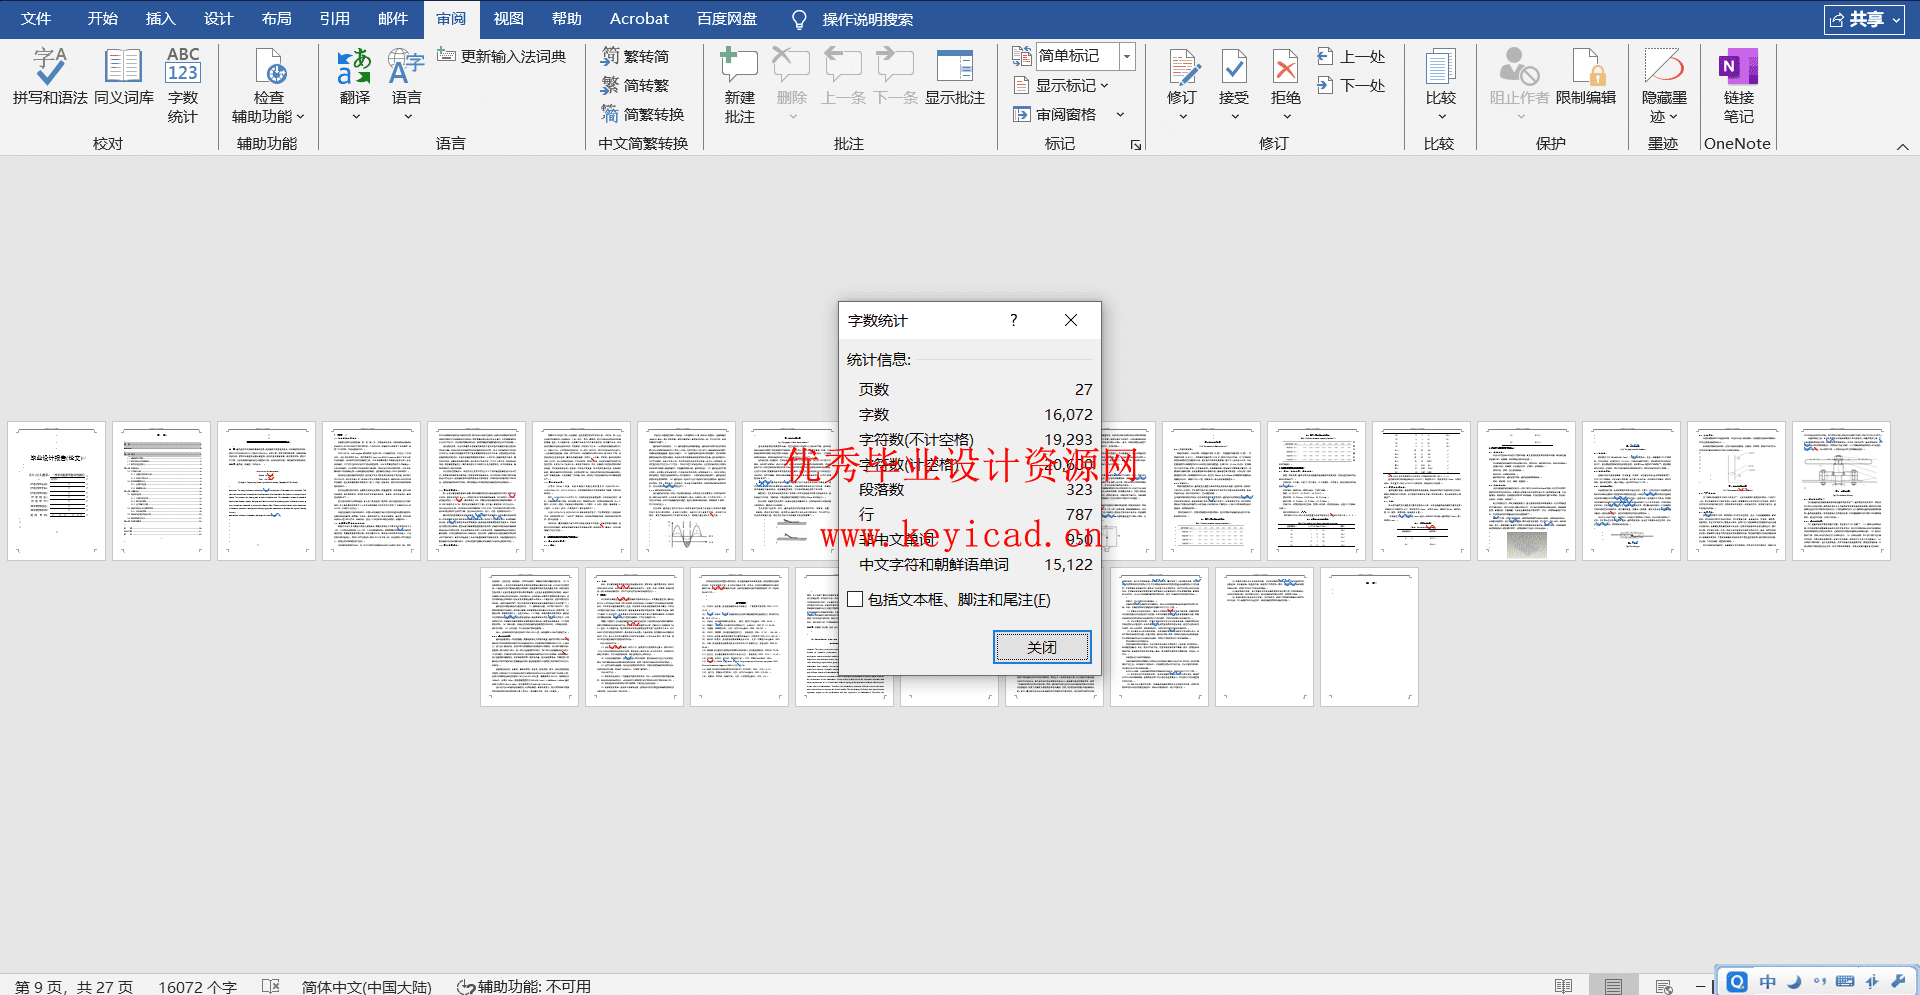The height and width of the screenshot is (995, 1920).
Task: Expand the Track Changes dropdown arrow
Action: pos(1183,117)
